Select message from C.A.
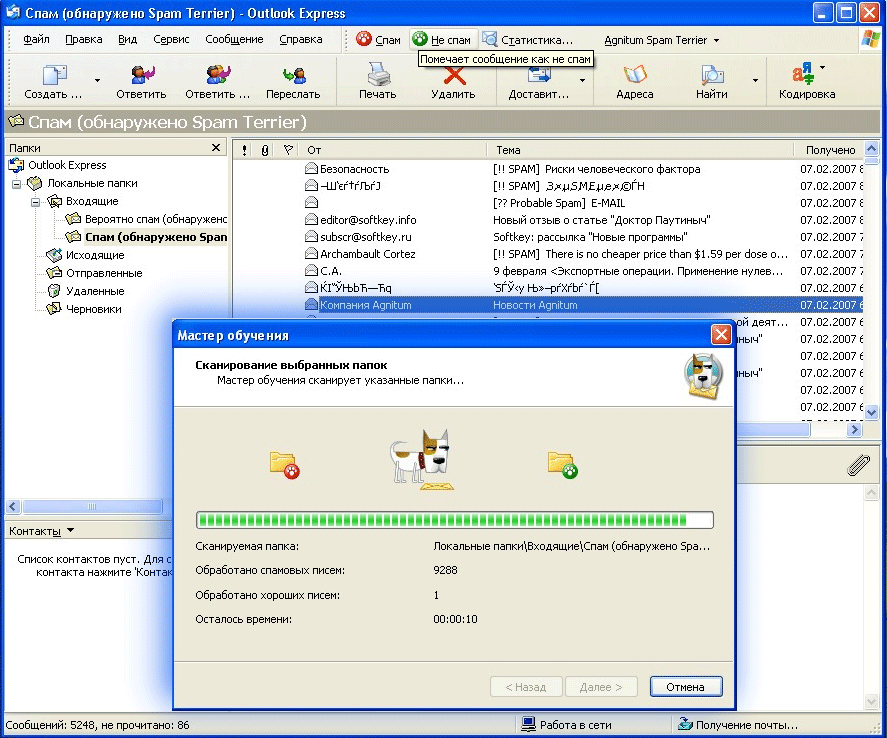Image resolution: width=887 pixels, height=738 pixels. (x=546, y=271)
